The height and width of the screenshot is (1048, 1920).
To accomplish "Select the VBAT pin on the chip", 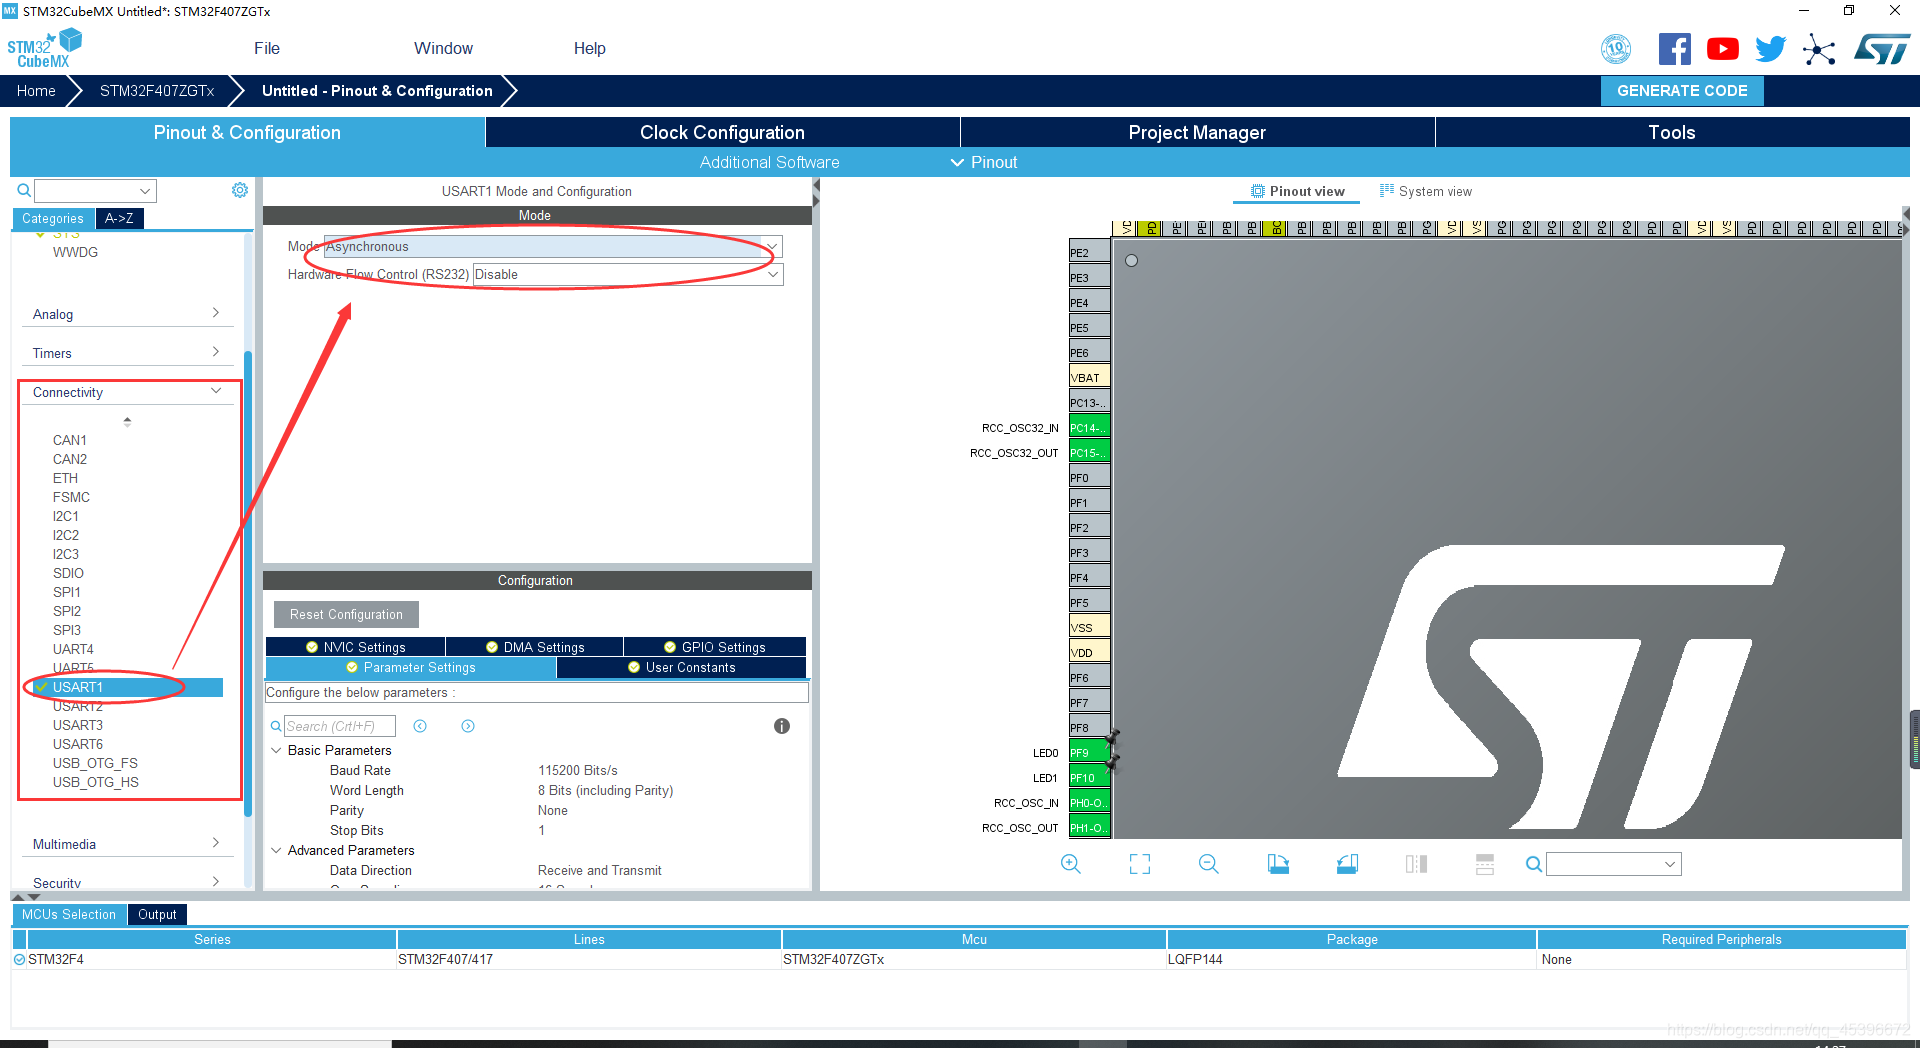I will point(1089,377).
